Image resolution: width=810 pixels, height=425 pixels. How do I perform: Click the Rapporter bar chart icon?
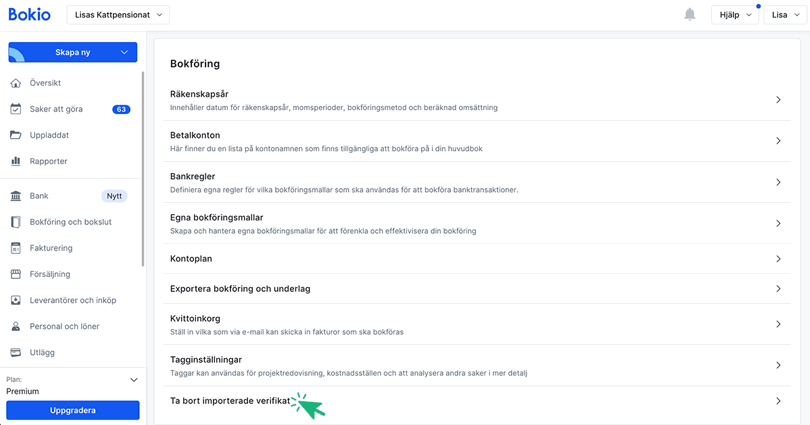(15, 161)
